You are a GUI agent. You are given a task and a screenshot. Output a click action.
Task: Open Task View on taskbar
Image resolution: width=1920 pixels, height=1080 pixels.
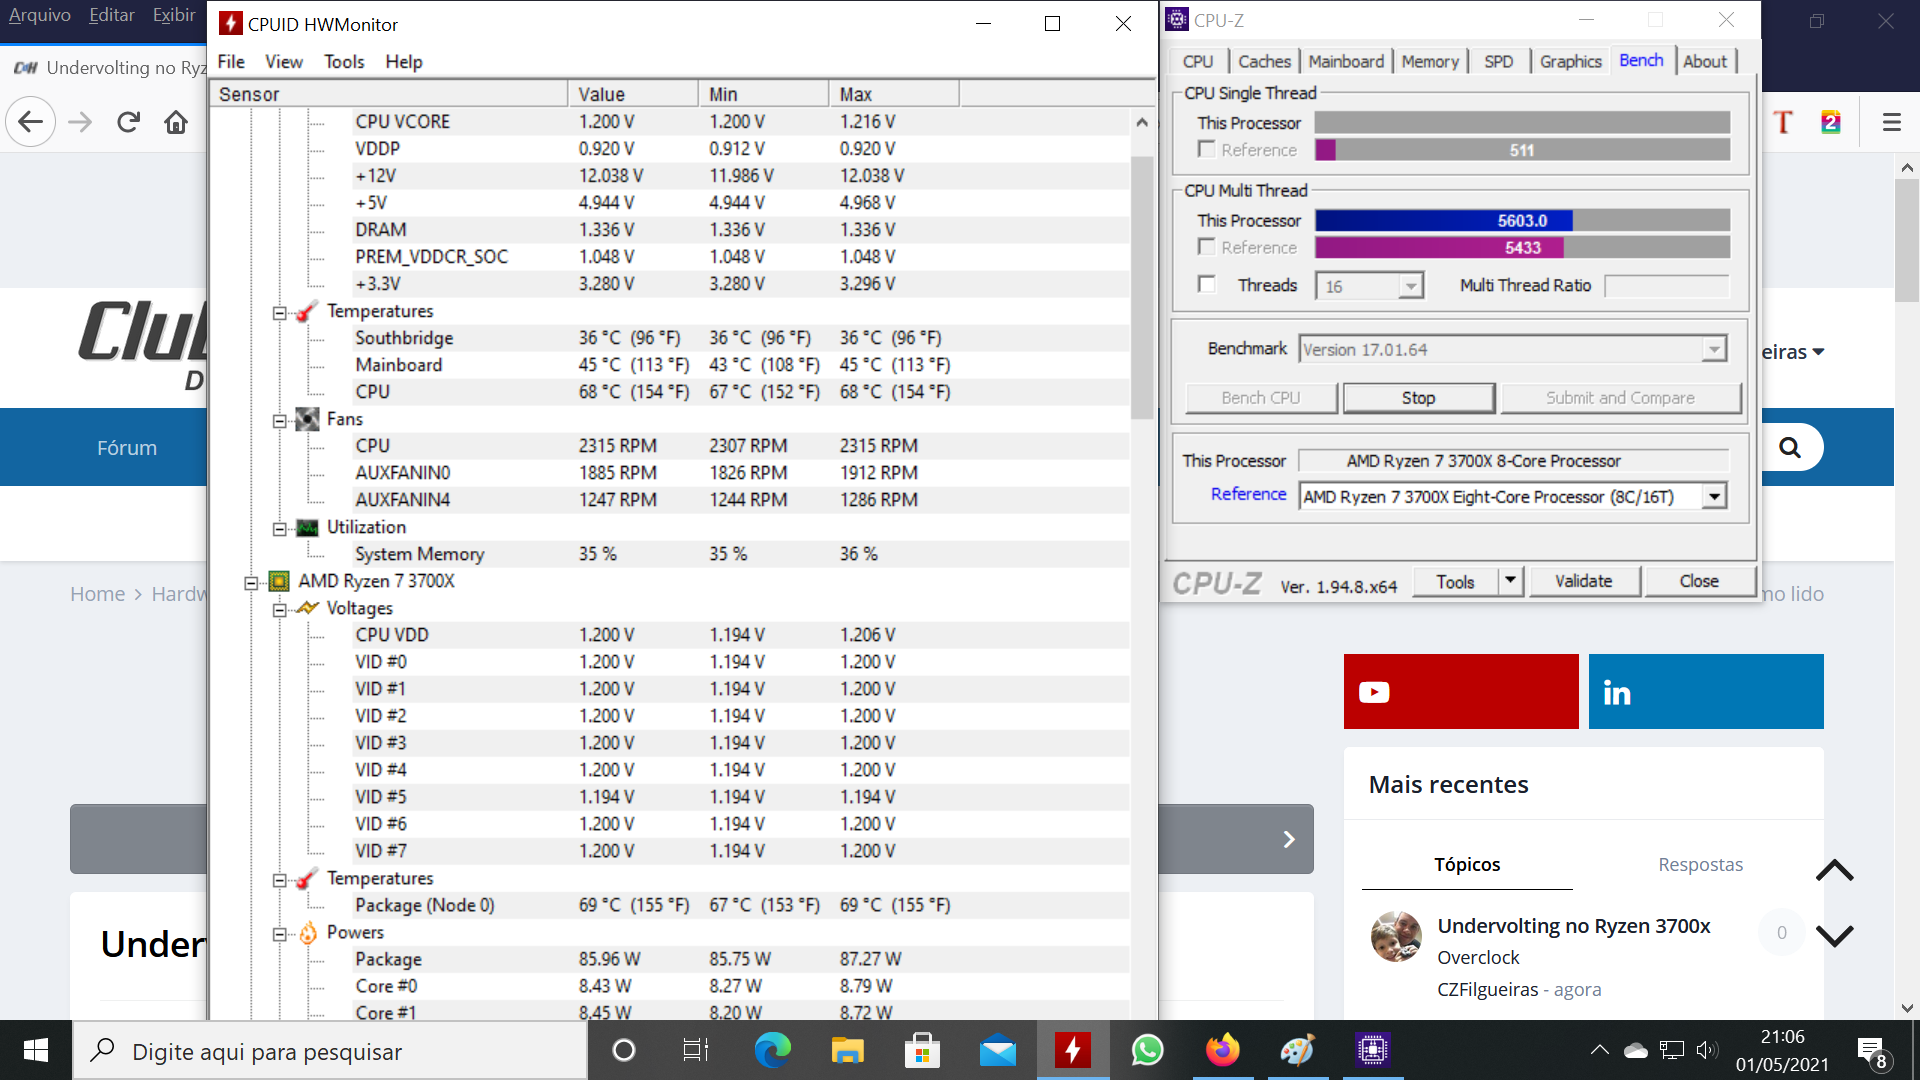695,1050
